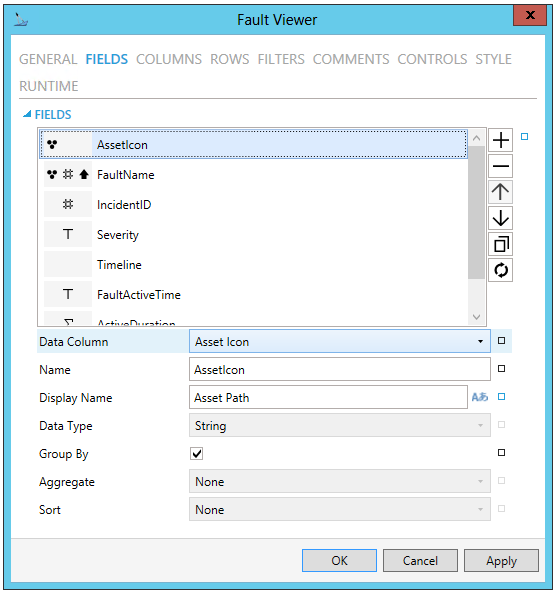Screen dimensions: 557x596
Task: Remove selected field with minus icon
Action: [x=500, y=166]
